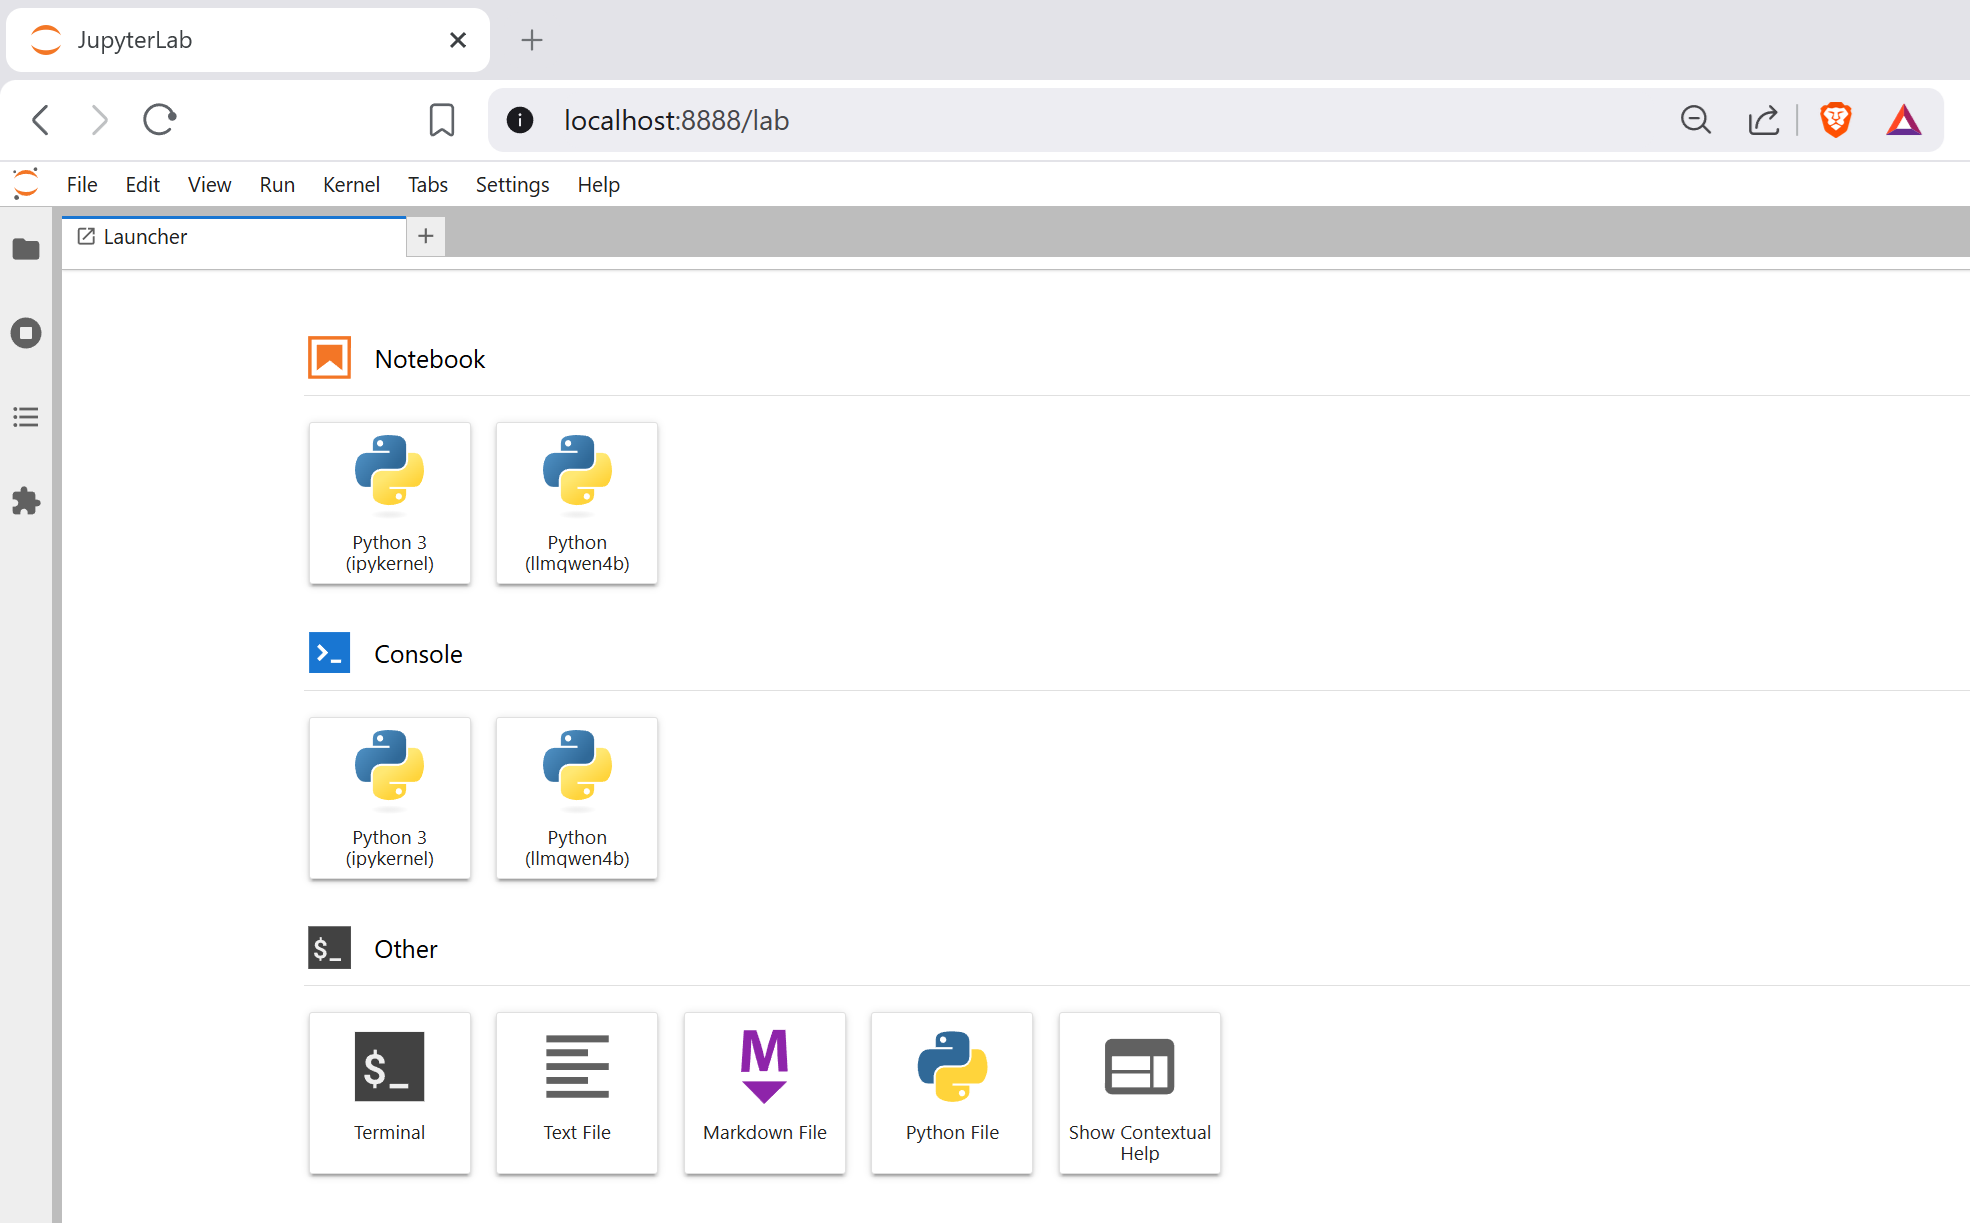Launch Python (llmqwen4b) notebook
Screen dimensions: 1970x1223
(577, 503)
